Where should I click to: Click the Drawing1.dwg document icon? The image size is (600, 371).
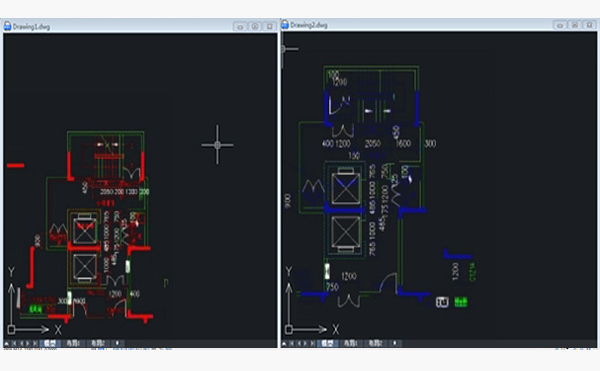point(7,26)
